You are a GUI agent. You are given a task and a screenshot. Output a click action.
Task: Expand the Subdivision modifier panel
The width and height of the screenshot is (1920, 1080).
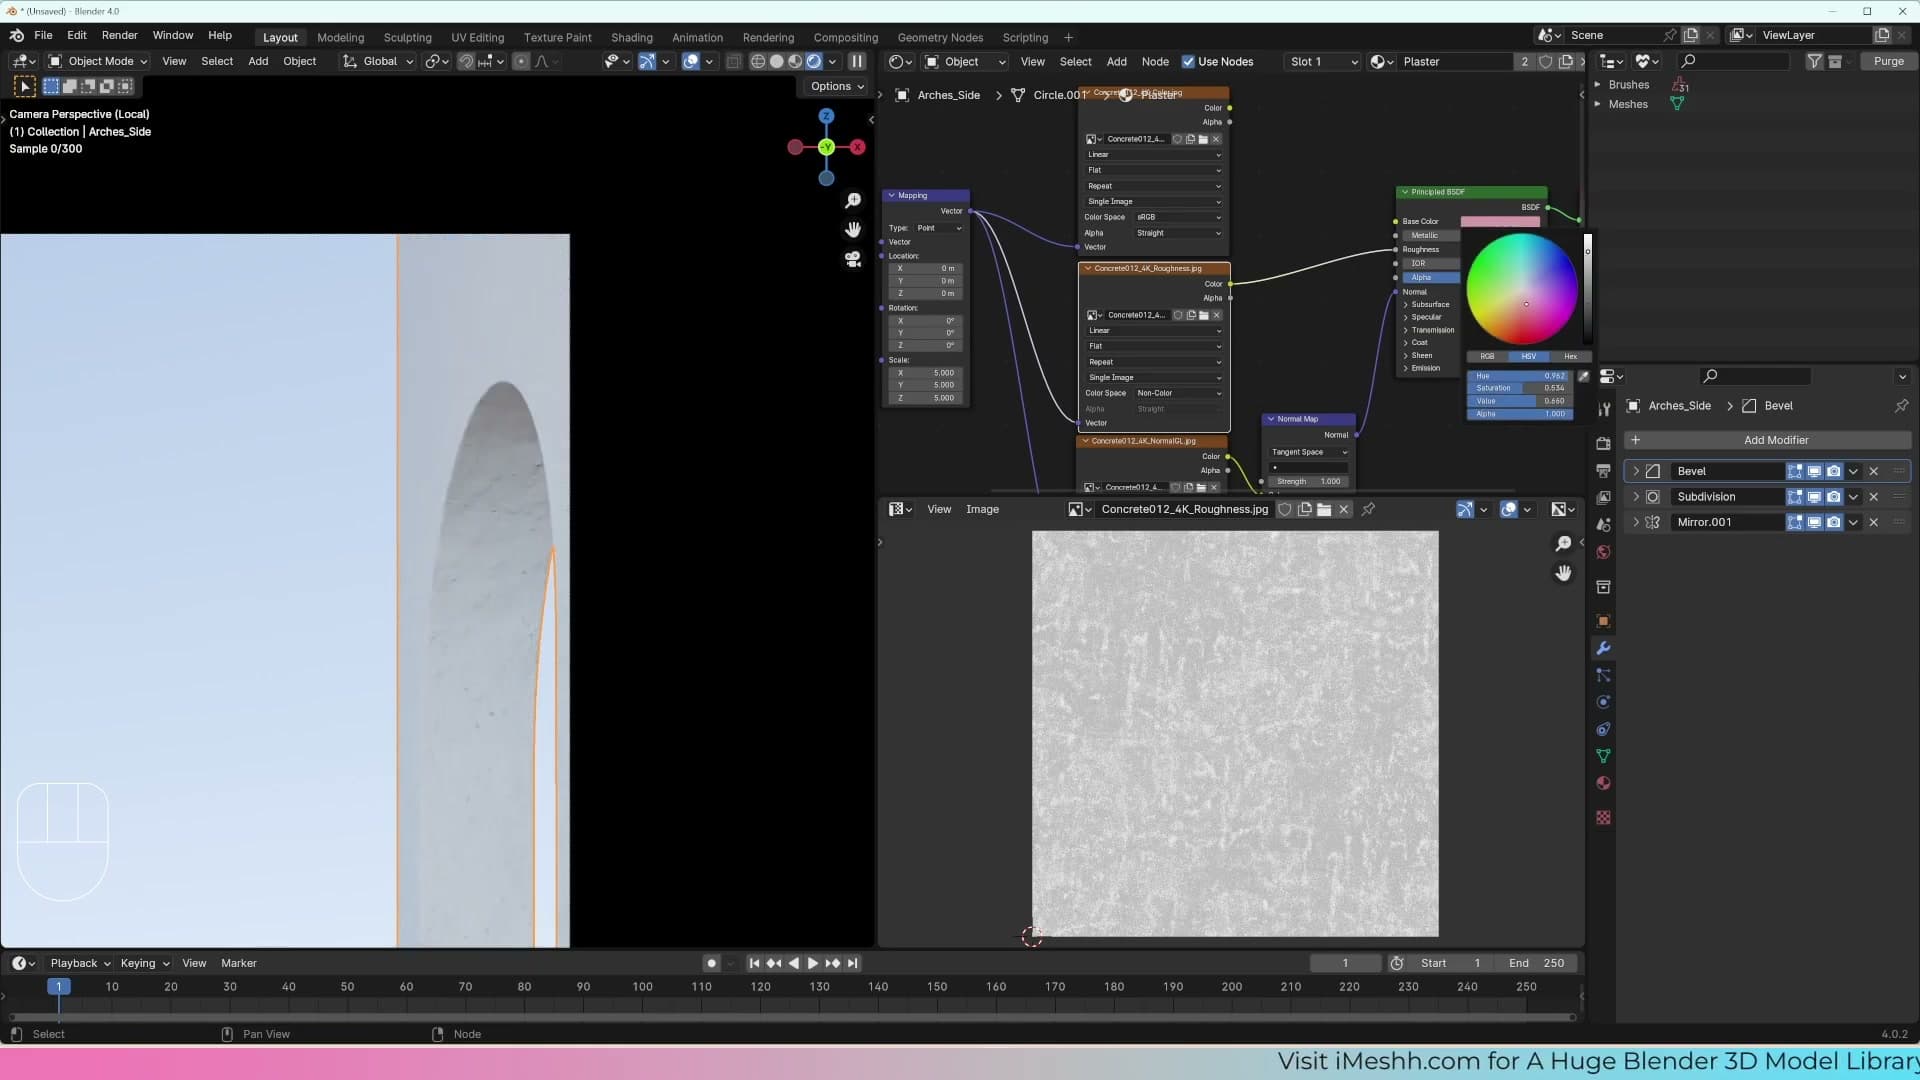1636,497
